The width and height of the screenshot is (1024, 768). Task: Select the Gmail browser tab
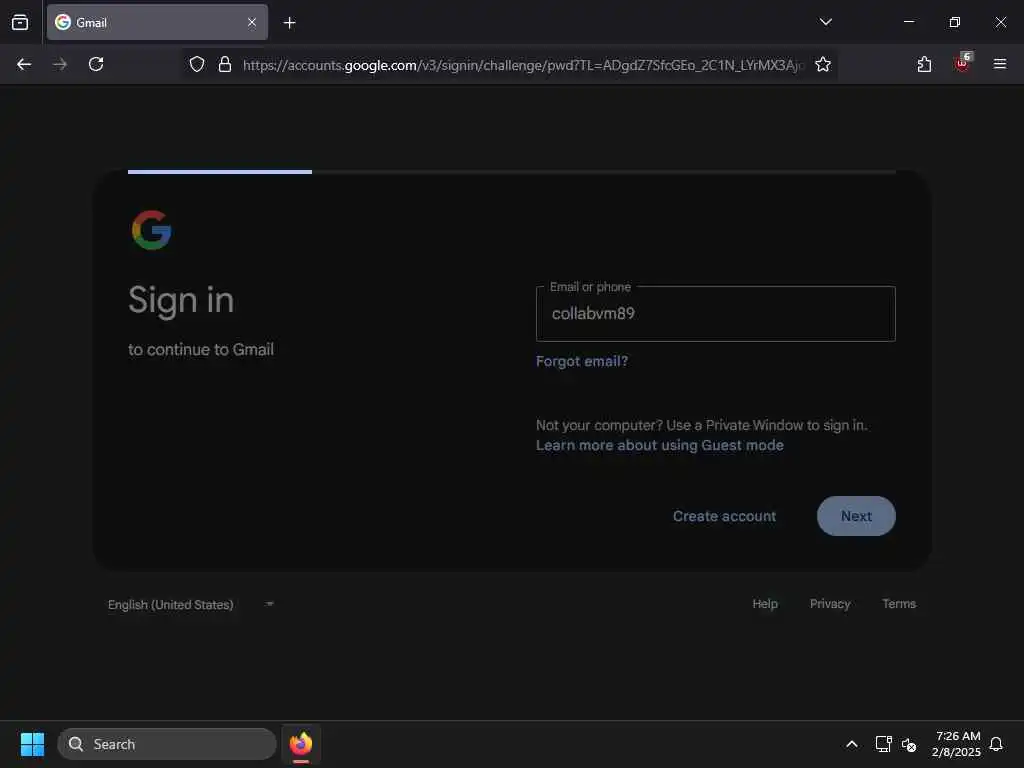point(157,22)
